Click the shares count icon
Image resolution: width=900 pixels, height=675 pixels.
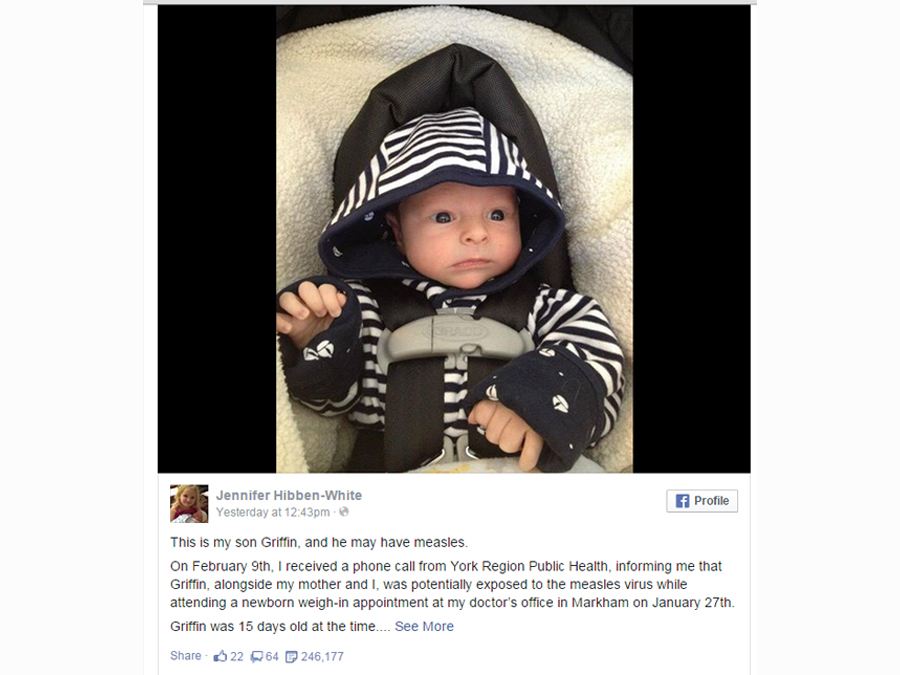pos(292,657)
